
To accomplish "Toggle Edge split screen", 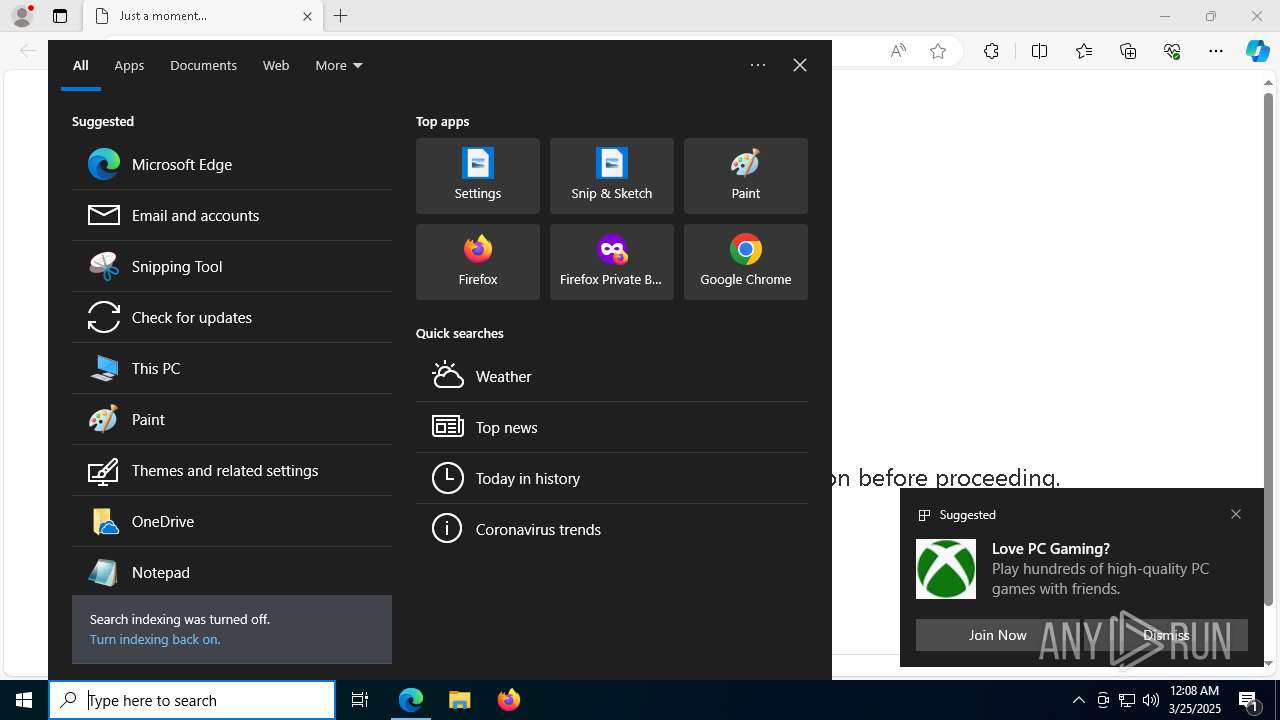I will [1039, 51].
